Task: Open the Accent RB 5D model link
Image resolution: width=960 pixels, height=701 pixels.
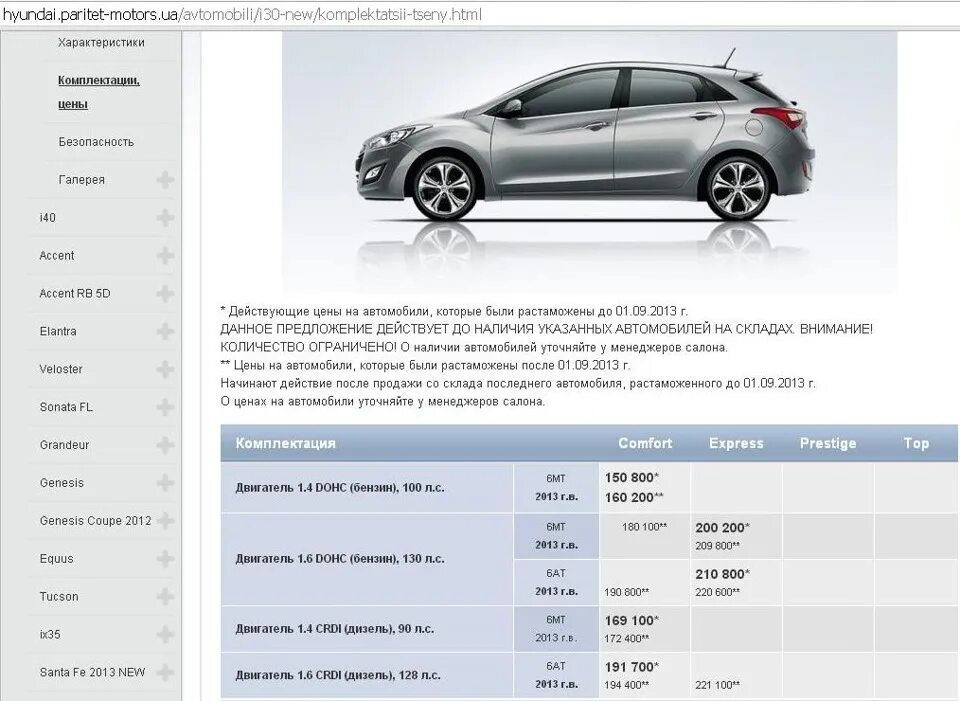Action: point(75,293)
